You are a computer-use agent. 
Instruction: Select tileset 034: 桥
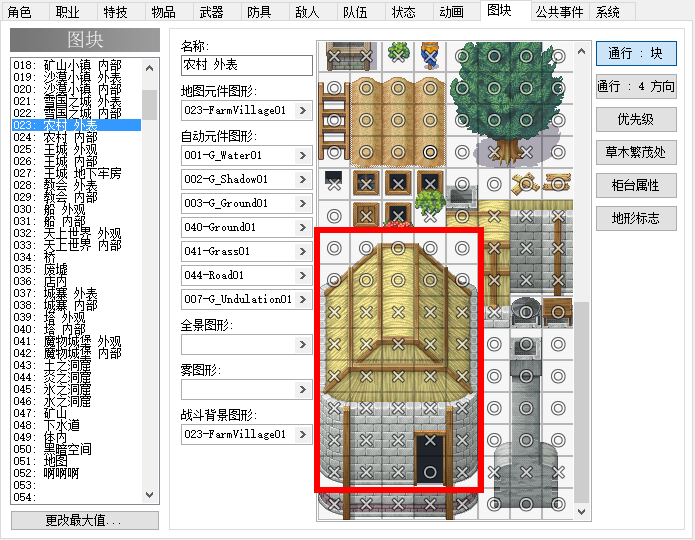pyautogui.click(x=76, y=257)
